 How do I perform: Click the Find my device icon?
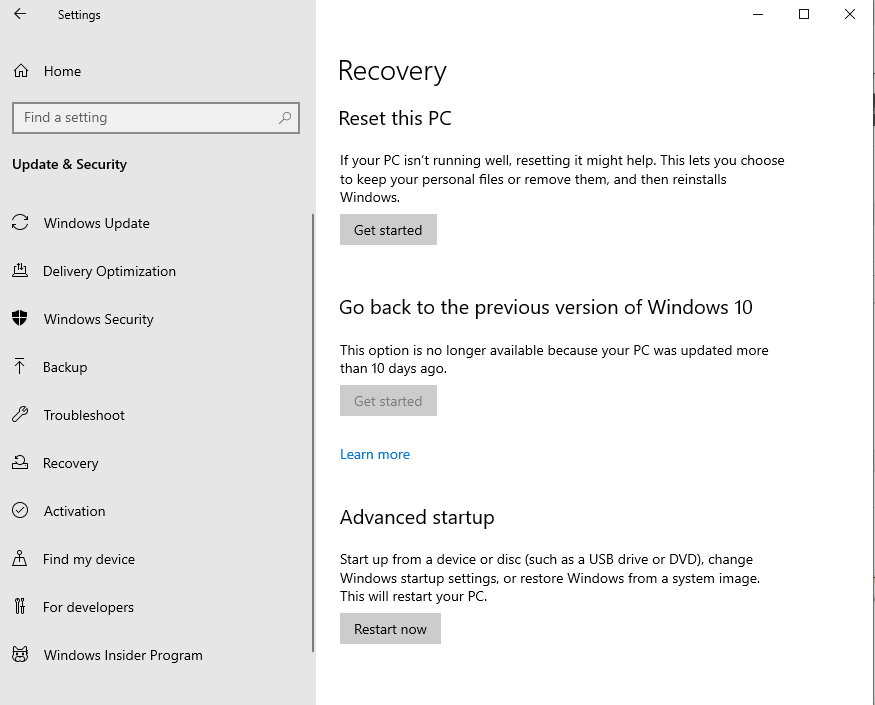[x=20, y=558]
